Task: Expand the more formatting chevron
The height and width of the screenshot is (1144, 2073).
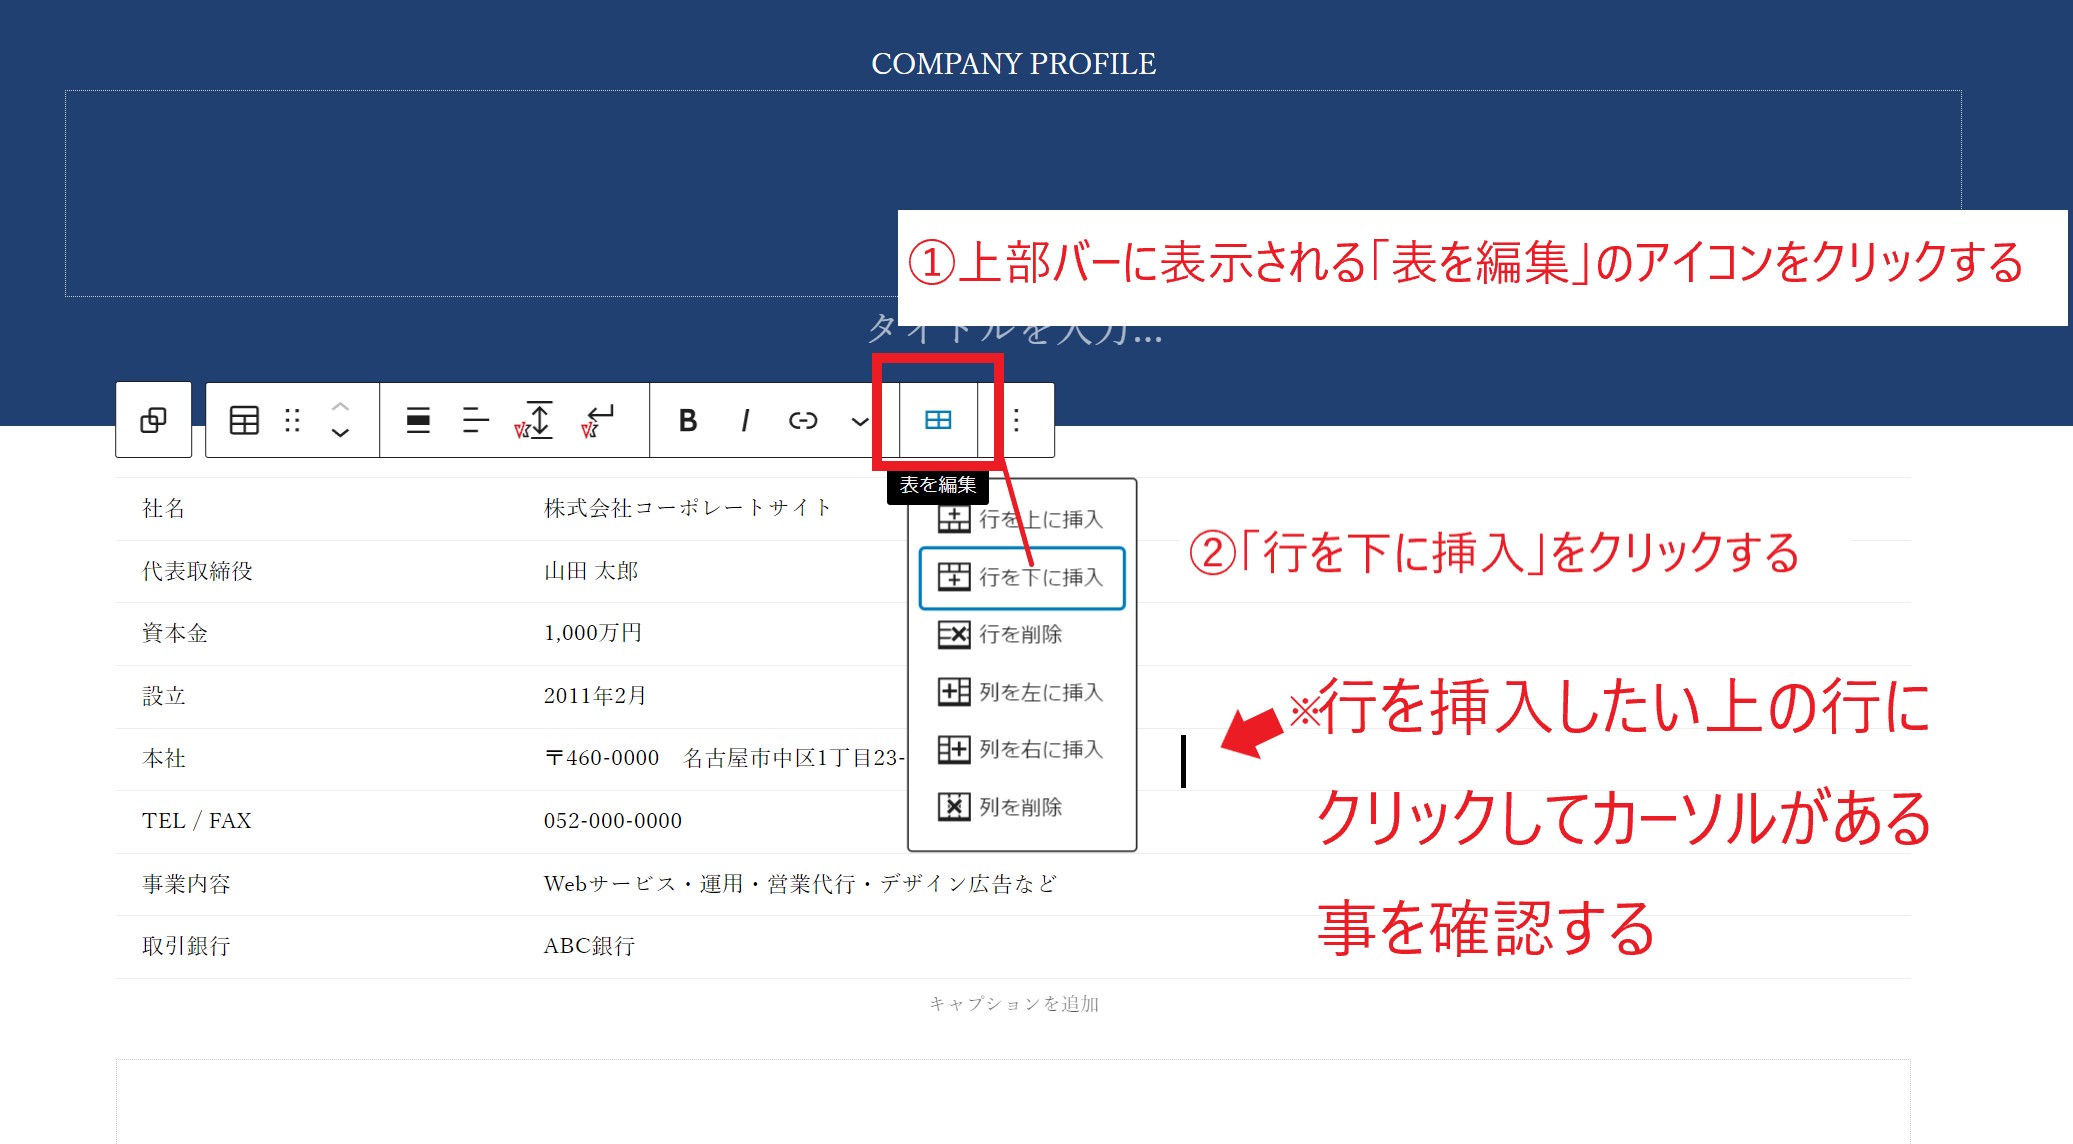Action: [x=859, y=421]
